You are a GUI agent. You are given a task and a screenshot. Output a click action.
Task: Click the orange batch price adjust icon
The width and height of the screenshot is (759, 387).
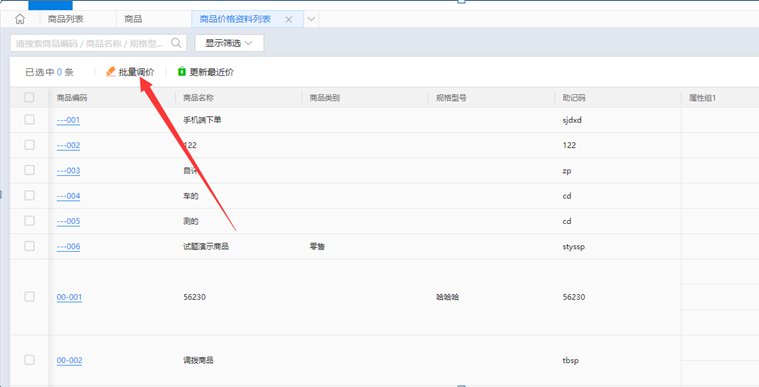coord(111,72)
